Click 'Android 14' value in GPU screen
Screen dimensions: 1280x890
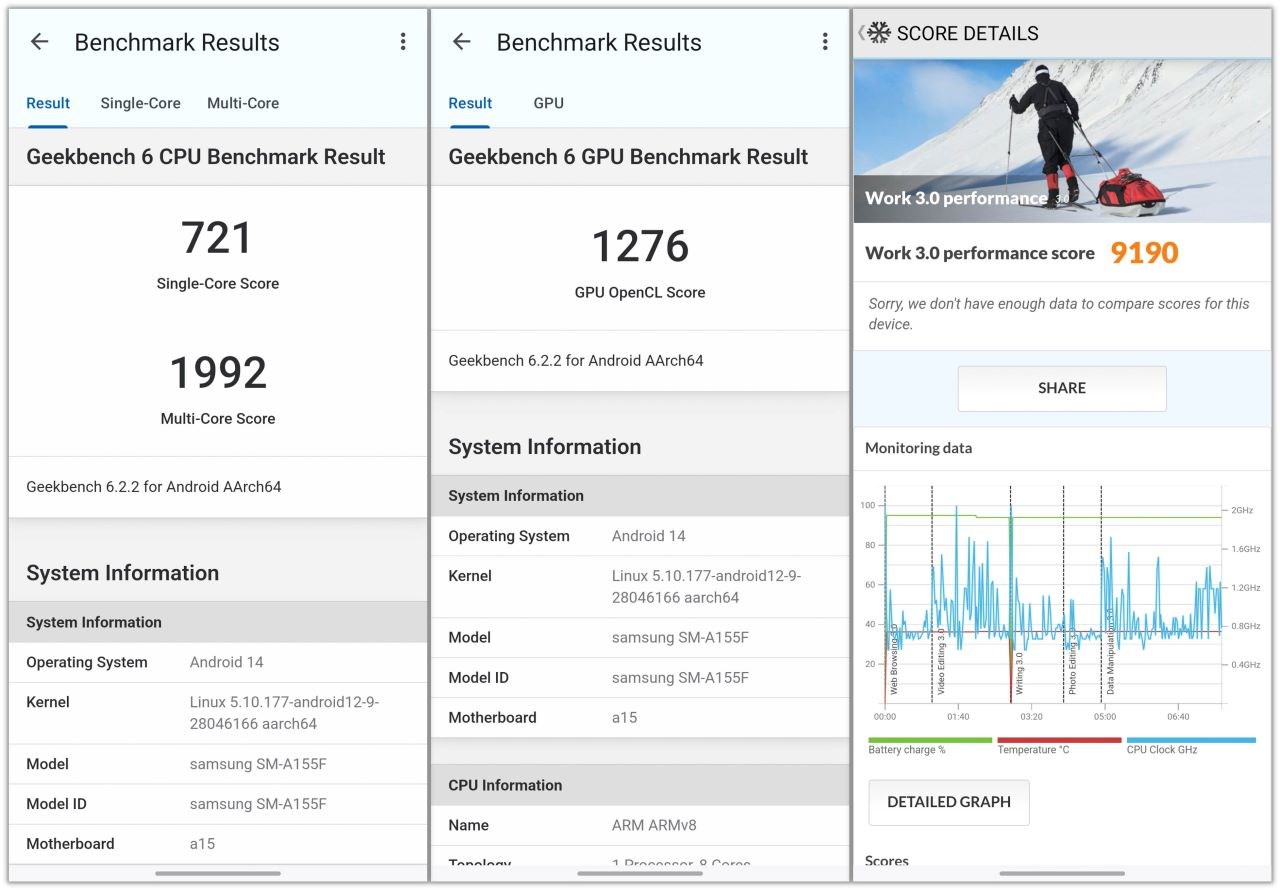click(x=649, y=536)
